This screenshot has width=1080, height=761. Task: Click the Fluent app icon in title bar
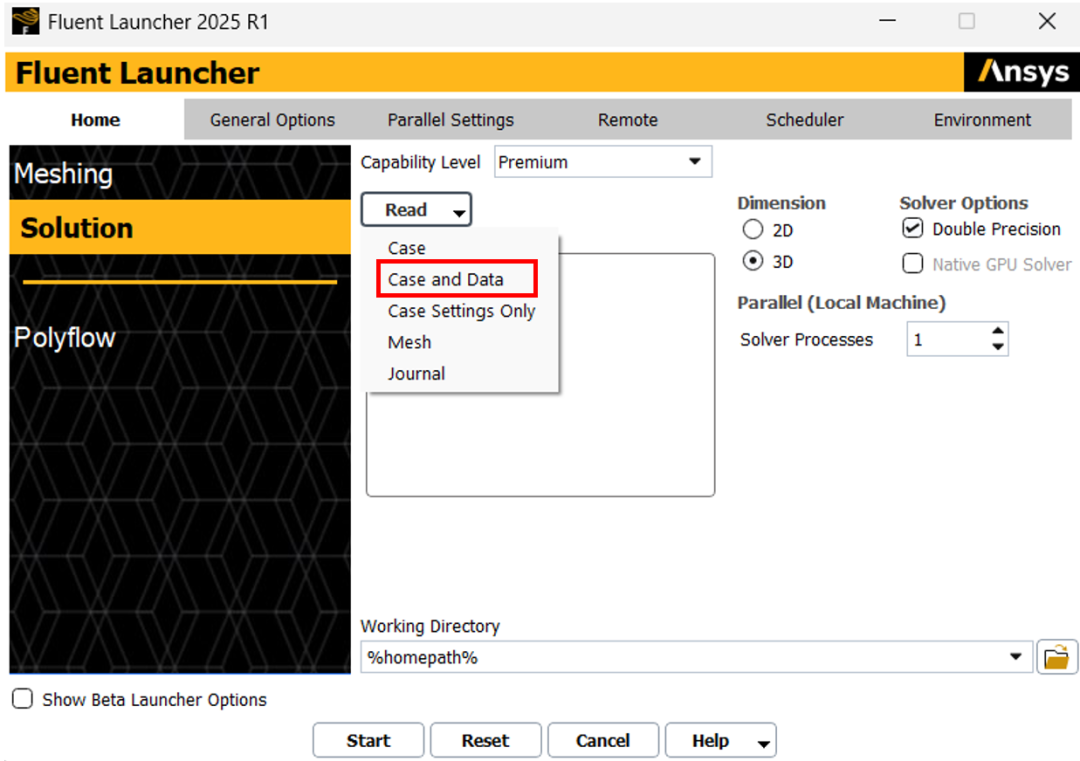[x=25, y=21]
